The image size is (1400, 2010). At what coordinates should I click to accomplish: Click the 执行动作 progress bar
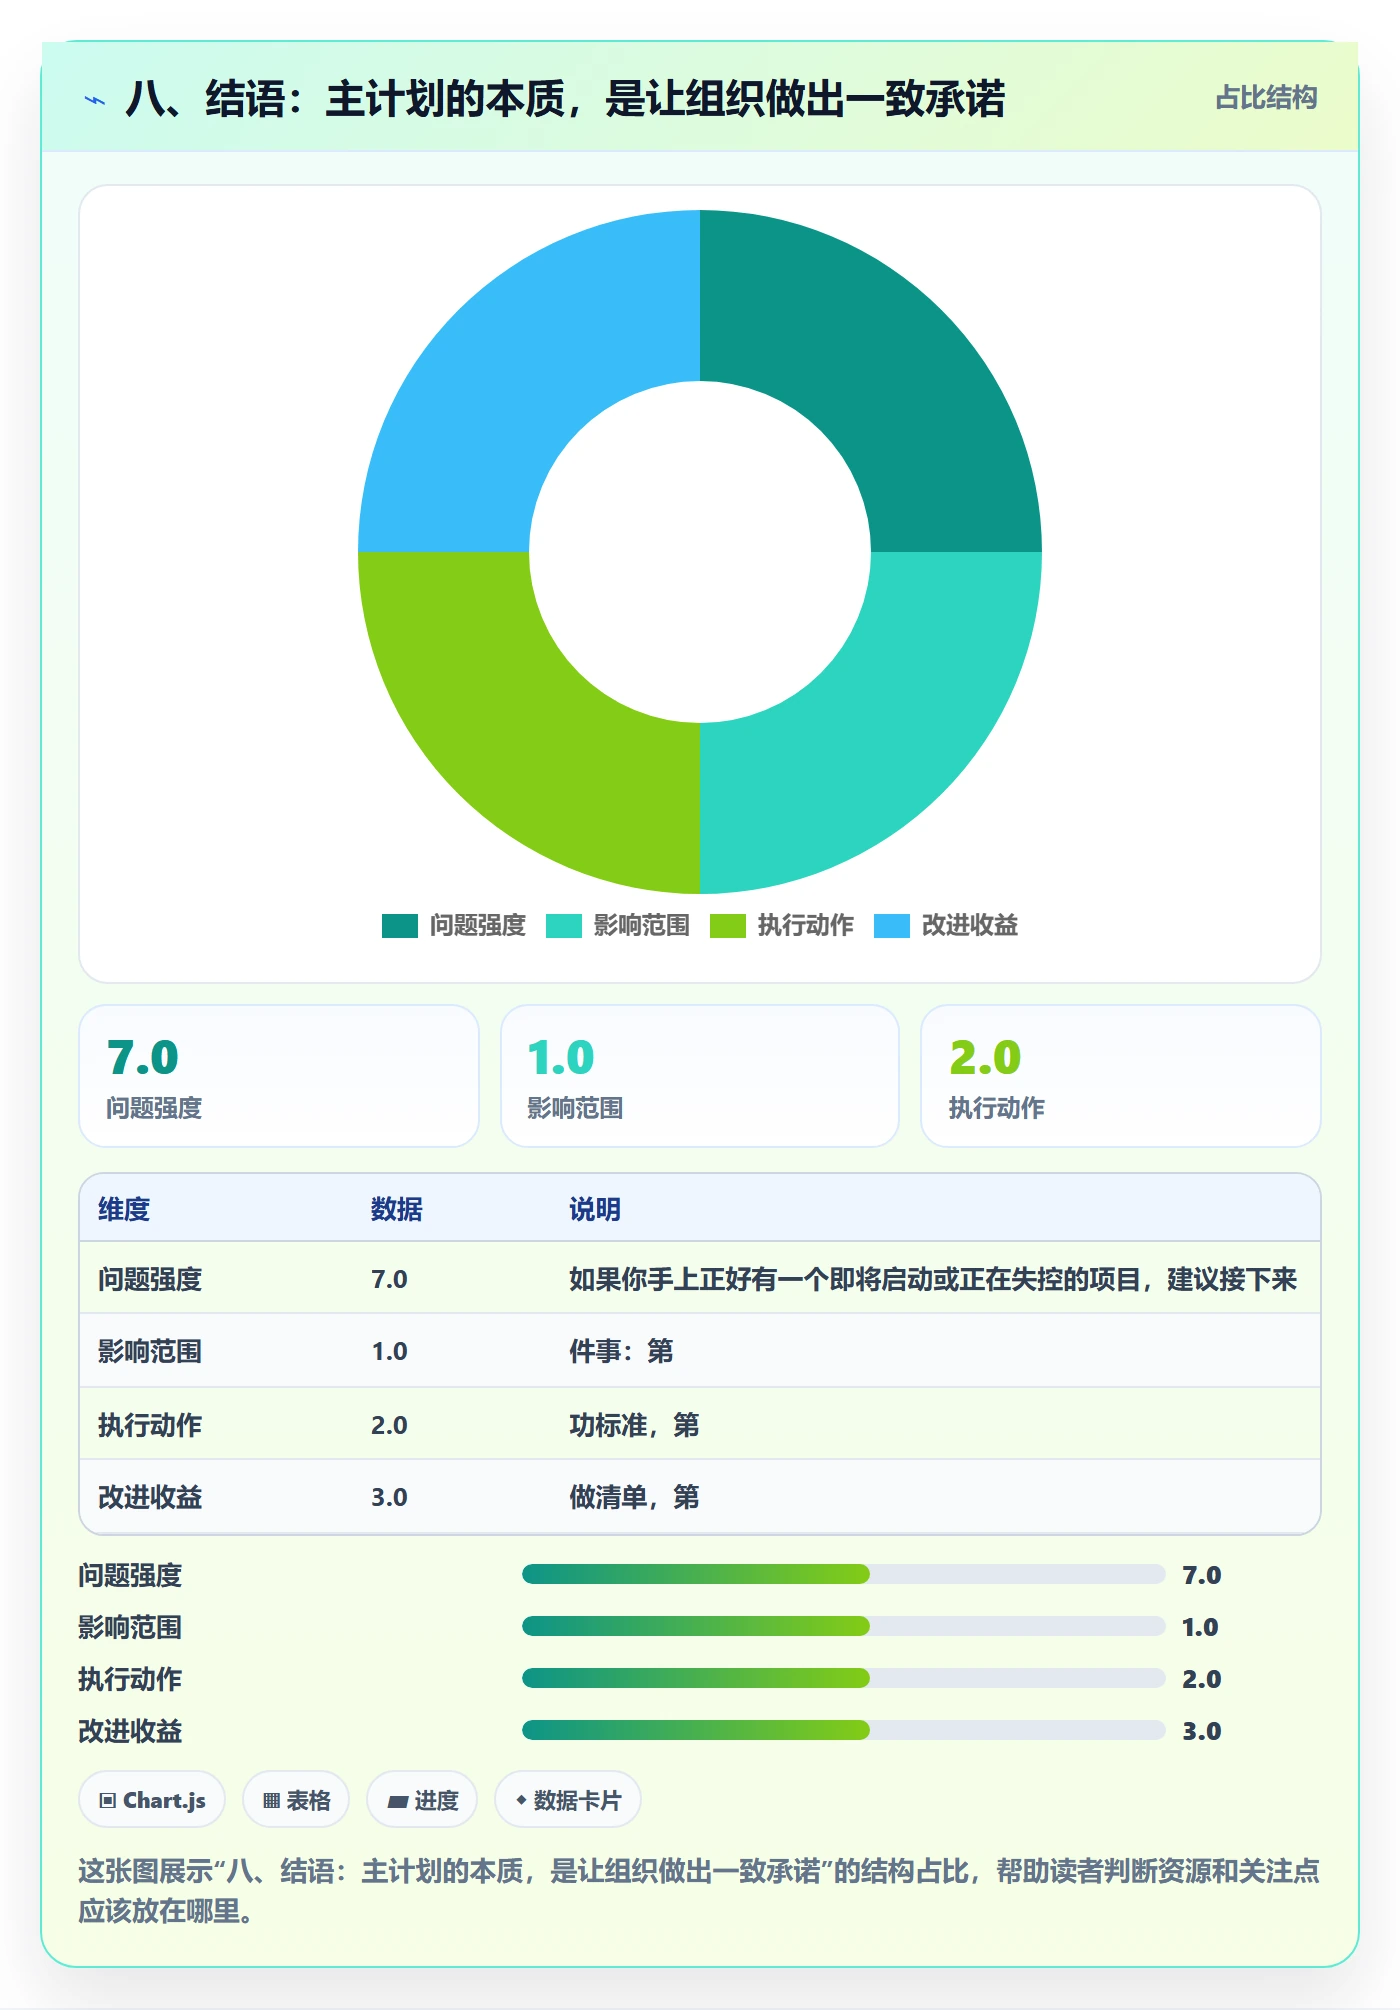tap(844, 1679)
